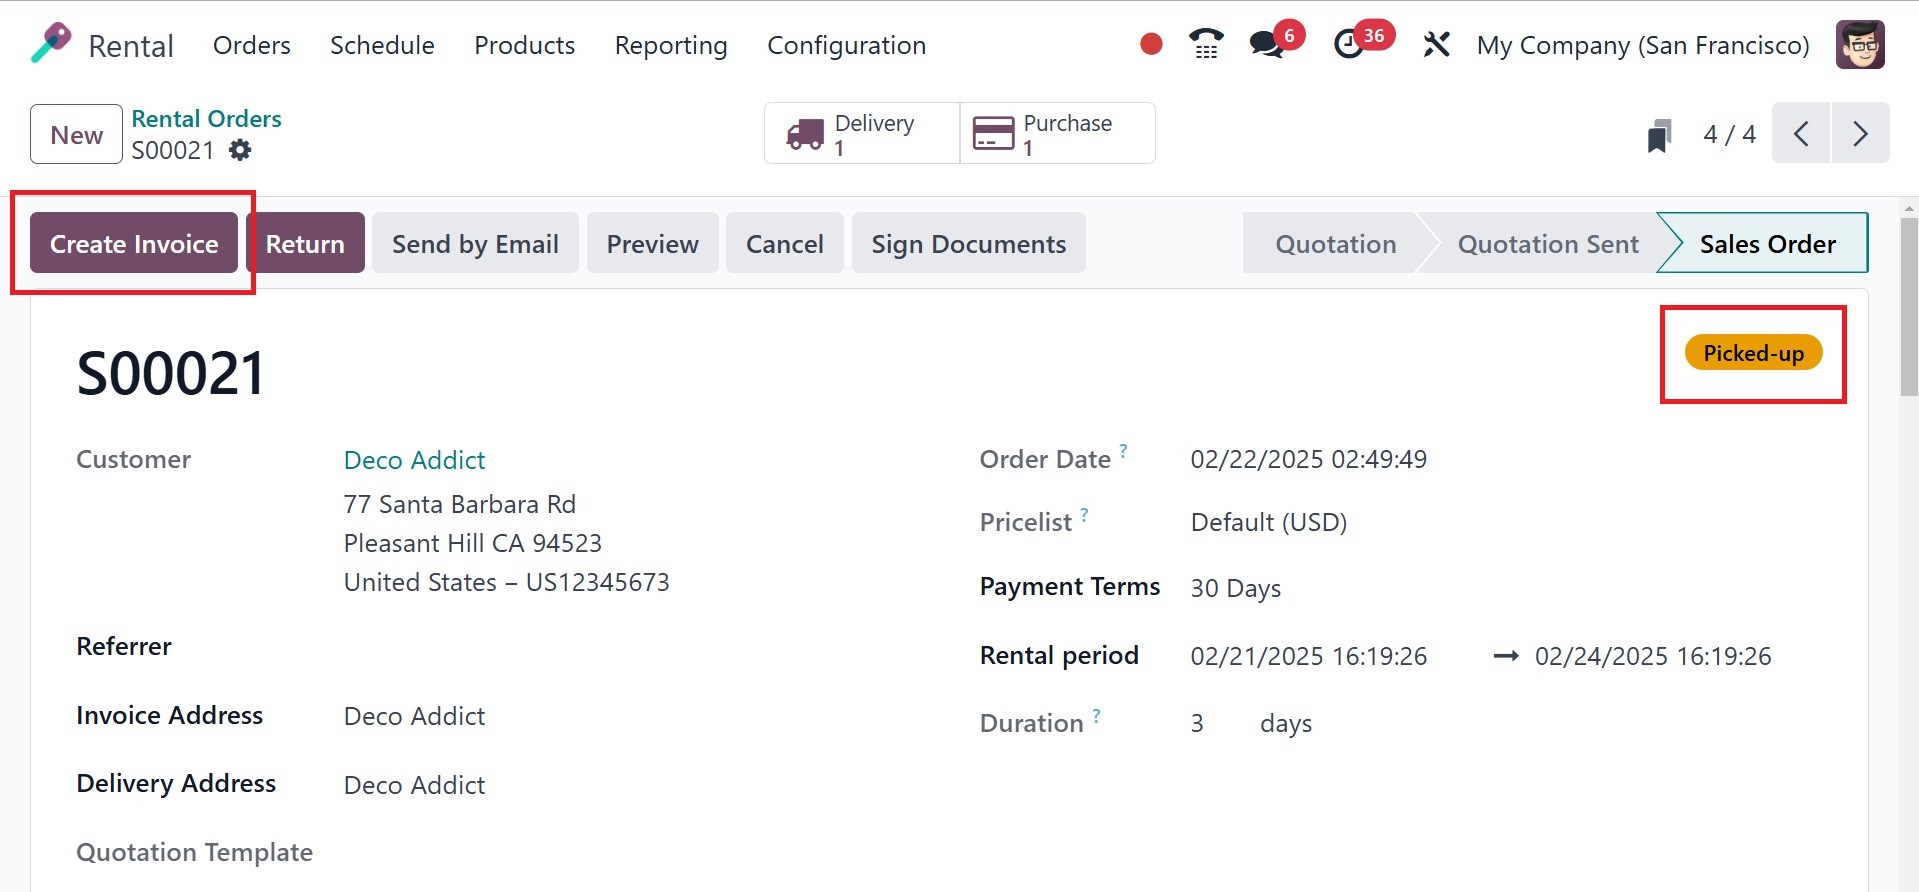1919x892 pixels.
Task: Click the Rental app key icon
Action: coord(51,44)
